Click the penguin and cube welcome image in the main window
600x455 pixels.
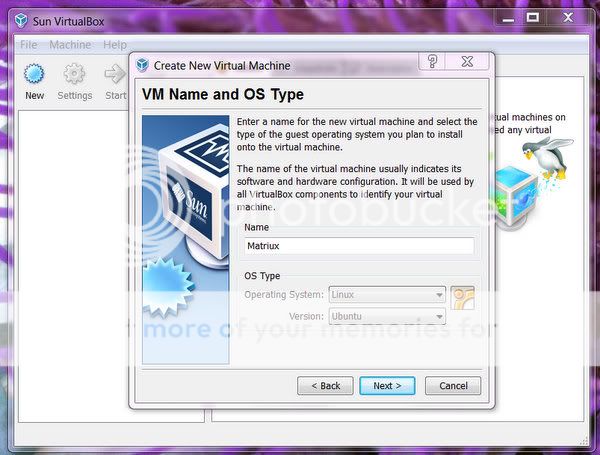click(534, 184)
